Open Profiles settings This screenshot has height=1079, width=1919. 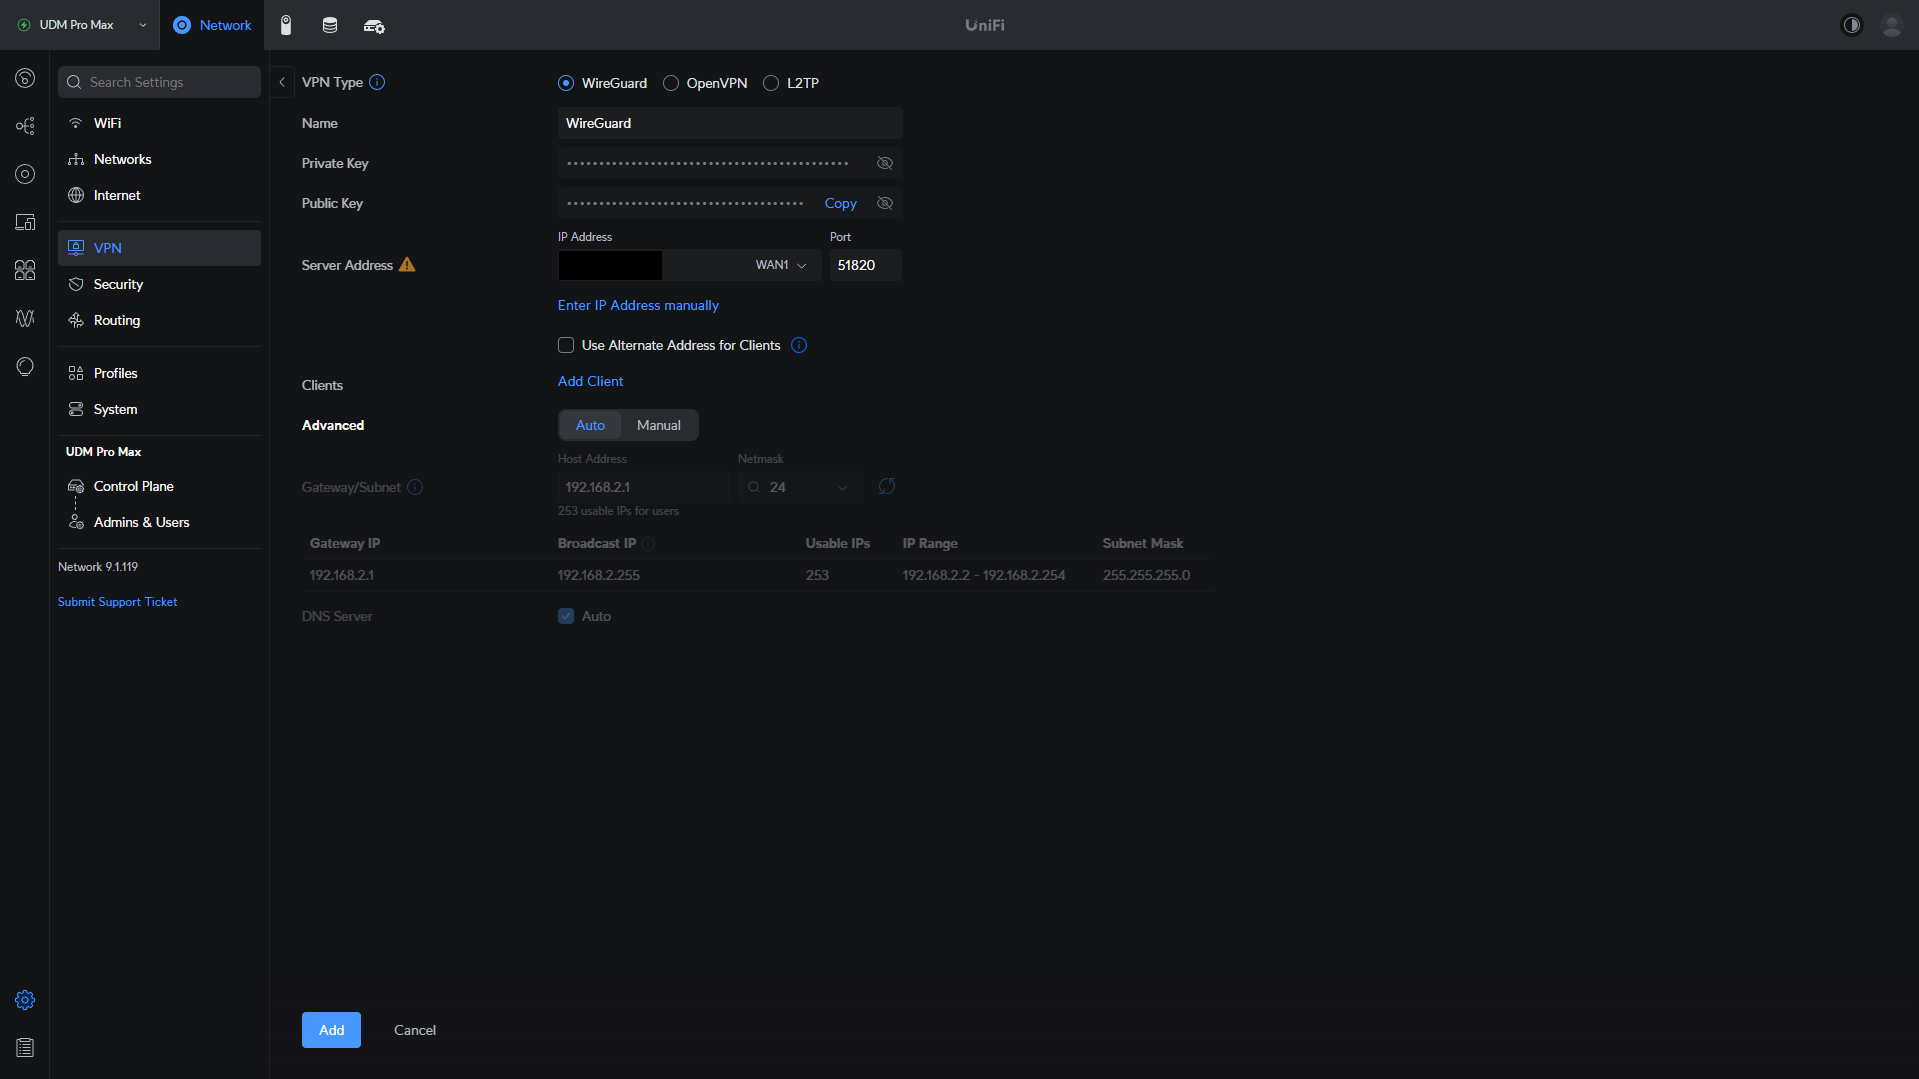coord(159,373)
